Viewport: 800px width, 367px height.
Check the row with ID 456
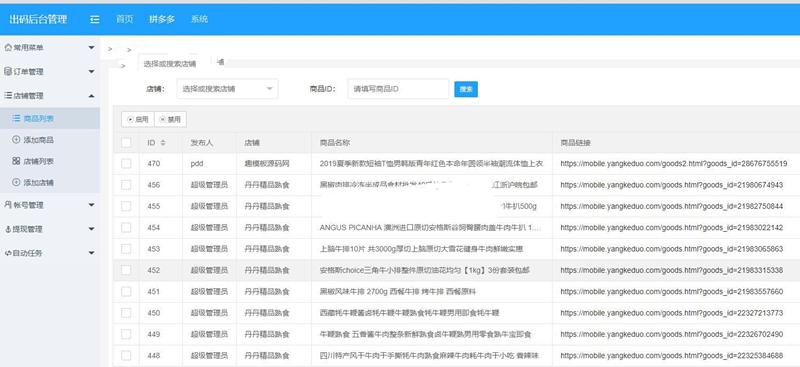[126, 185]
